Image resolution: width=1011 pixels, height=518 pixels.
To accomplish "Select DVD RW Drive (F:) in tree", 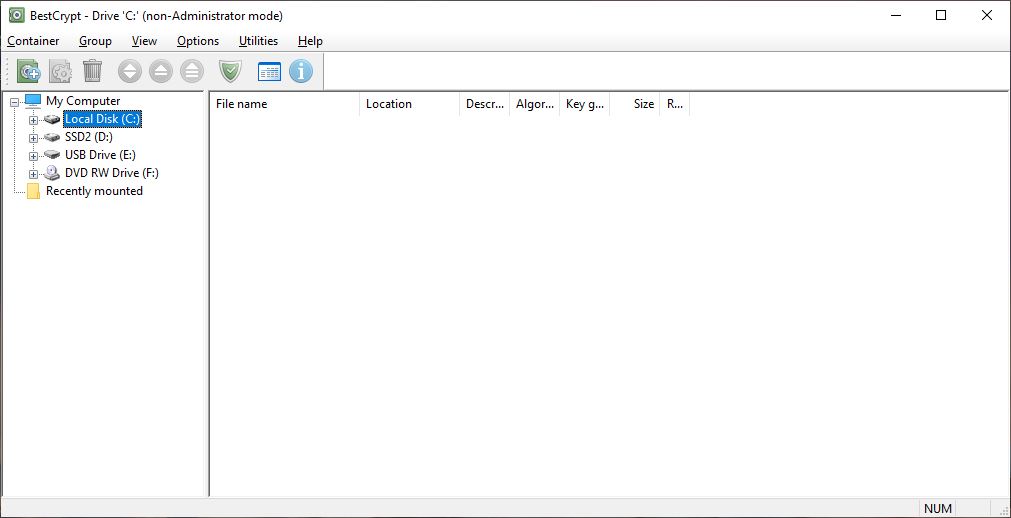I will tap(111, 173).
